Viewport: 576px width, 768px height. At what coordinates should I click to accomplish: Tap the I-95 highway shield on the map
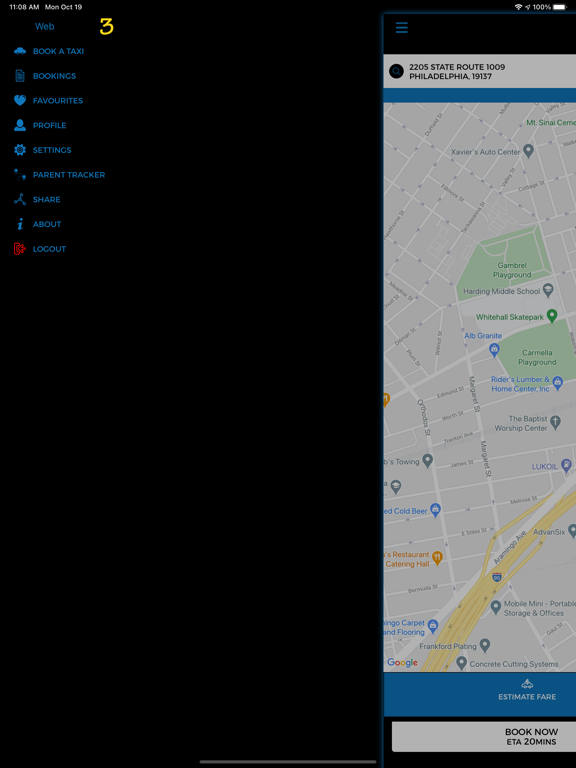497,576
